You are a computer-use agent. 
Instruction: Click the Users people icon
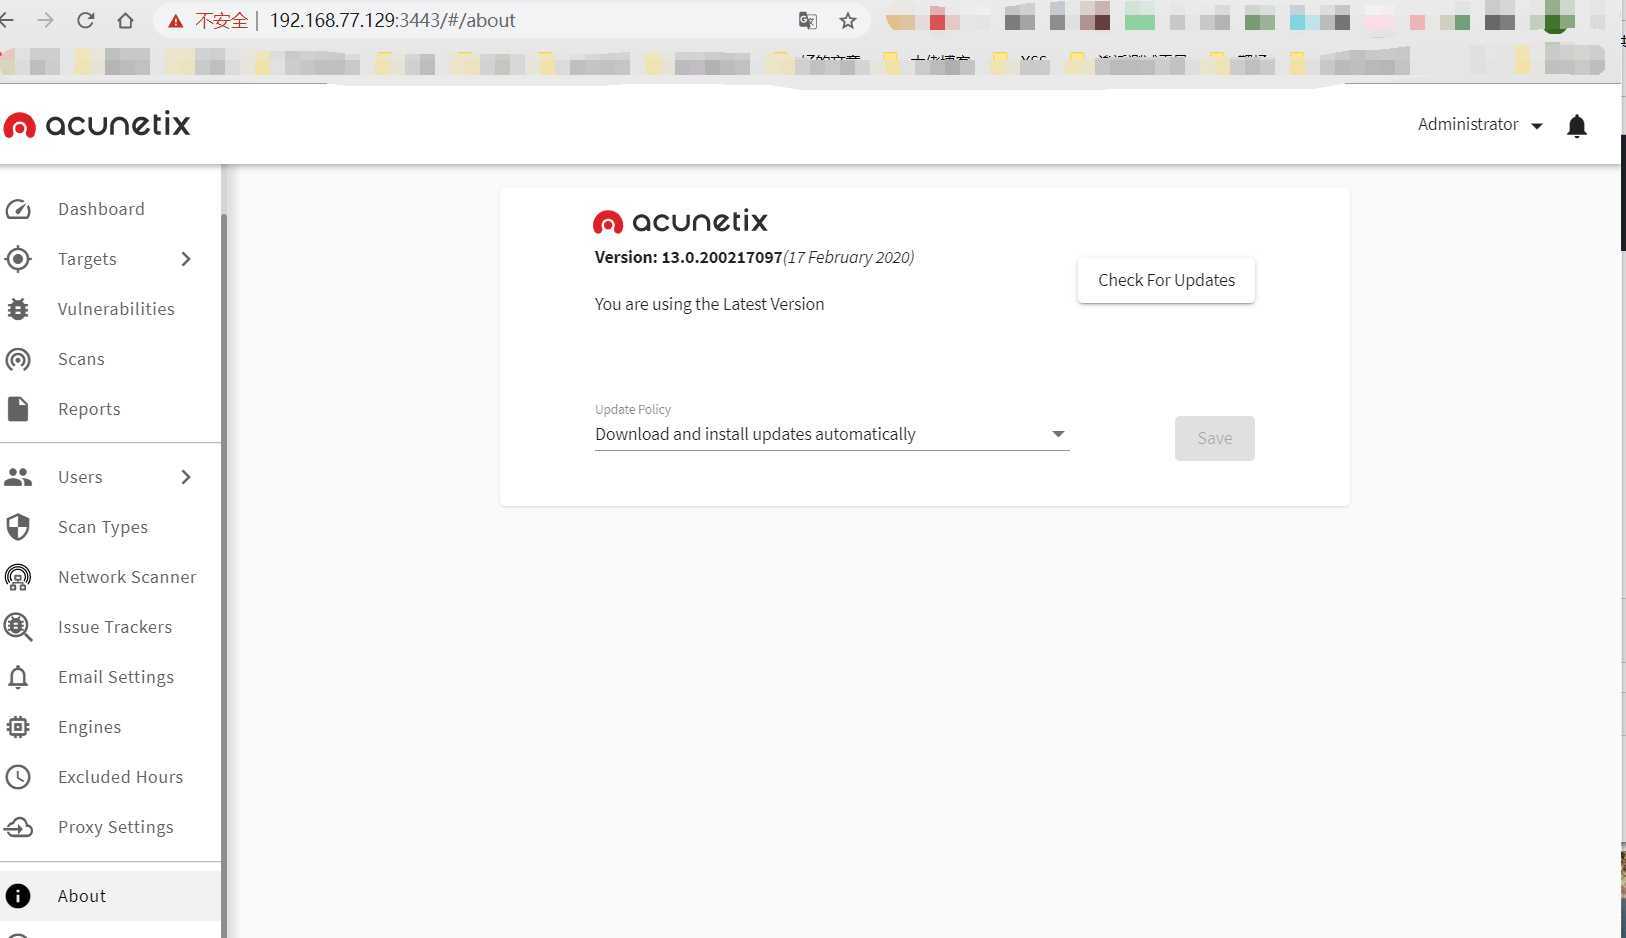[x=18, y=477]
